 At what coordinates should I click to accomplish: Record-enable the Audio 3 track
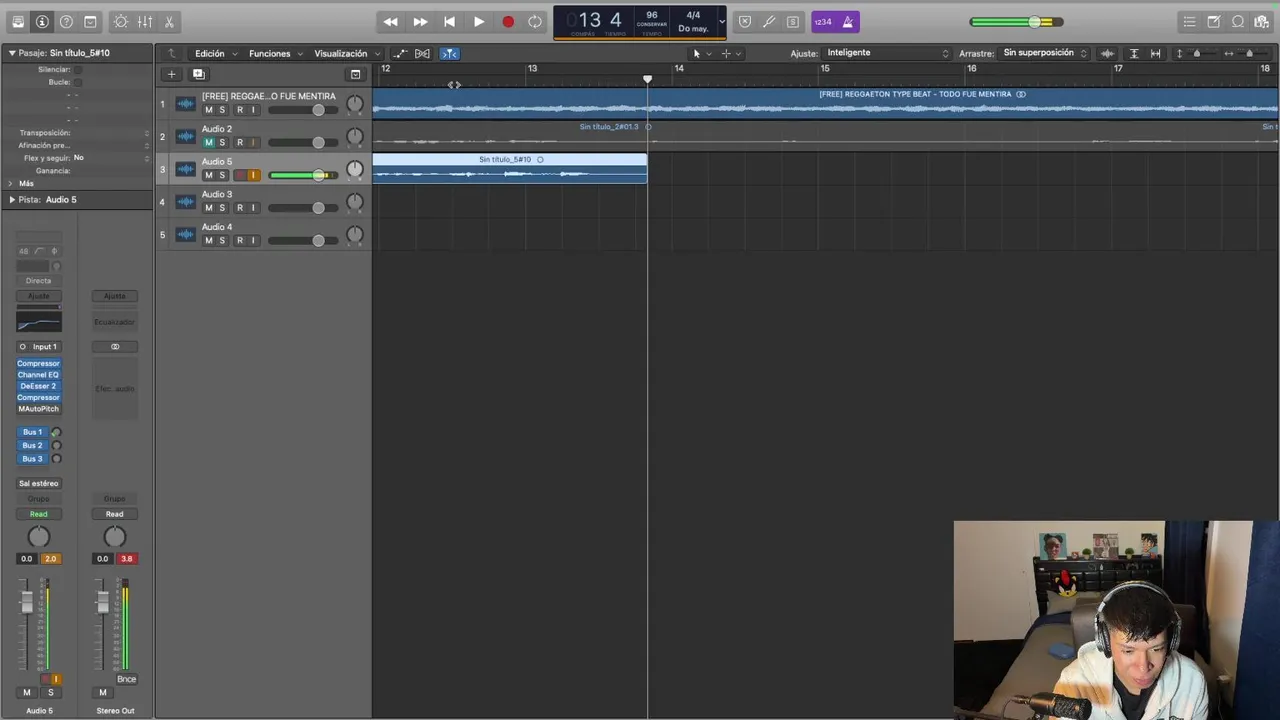(x=239, y=208)
